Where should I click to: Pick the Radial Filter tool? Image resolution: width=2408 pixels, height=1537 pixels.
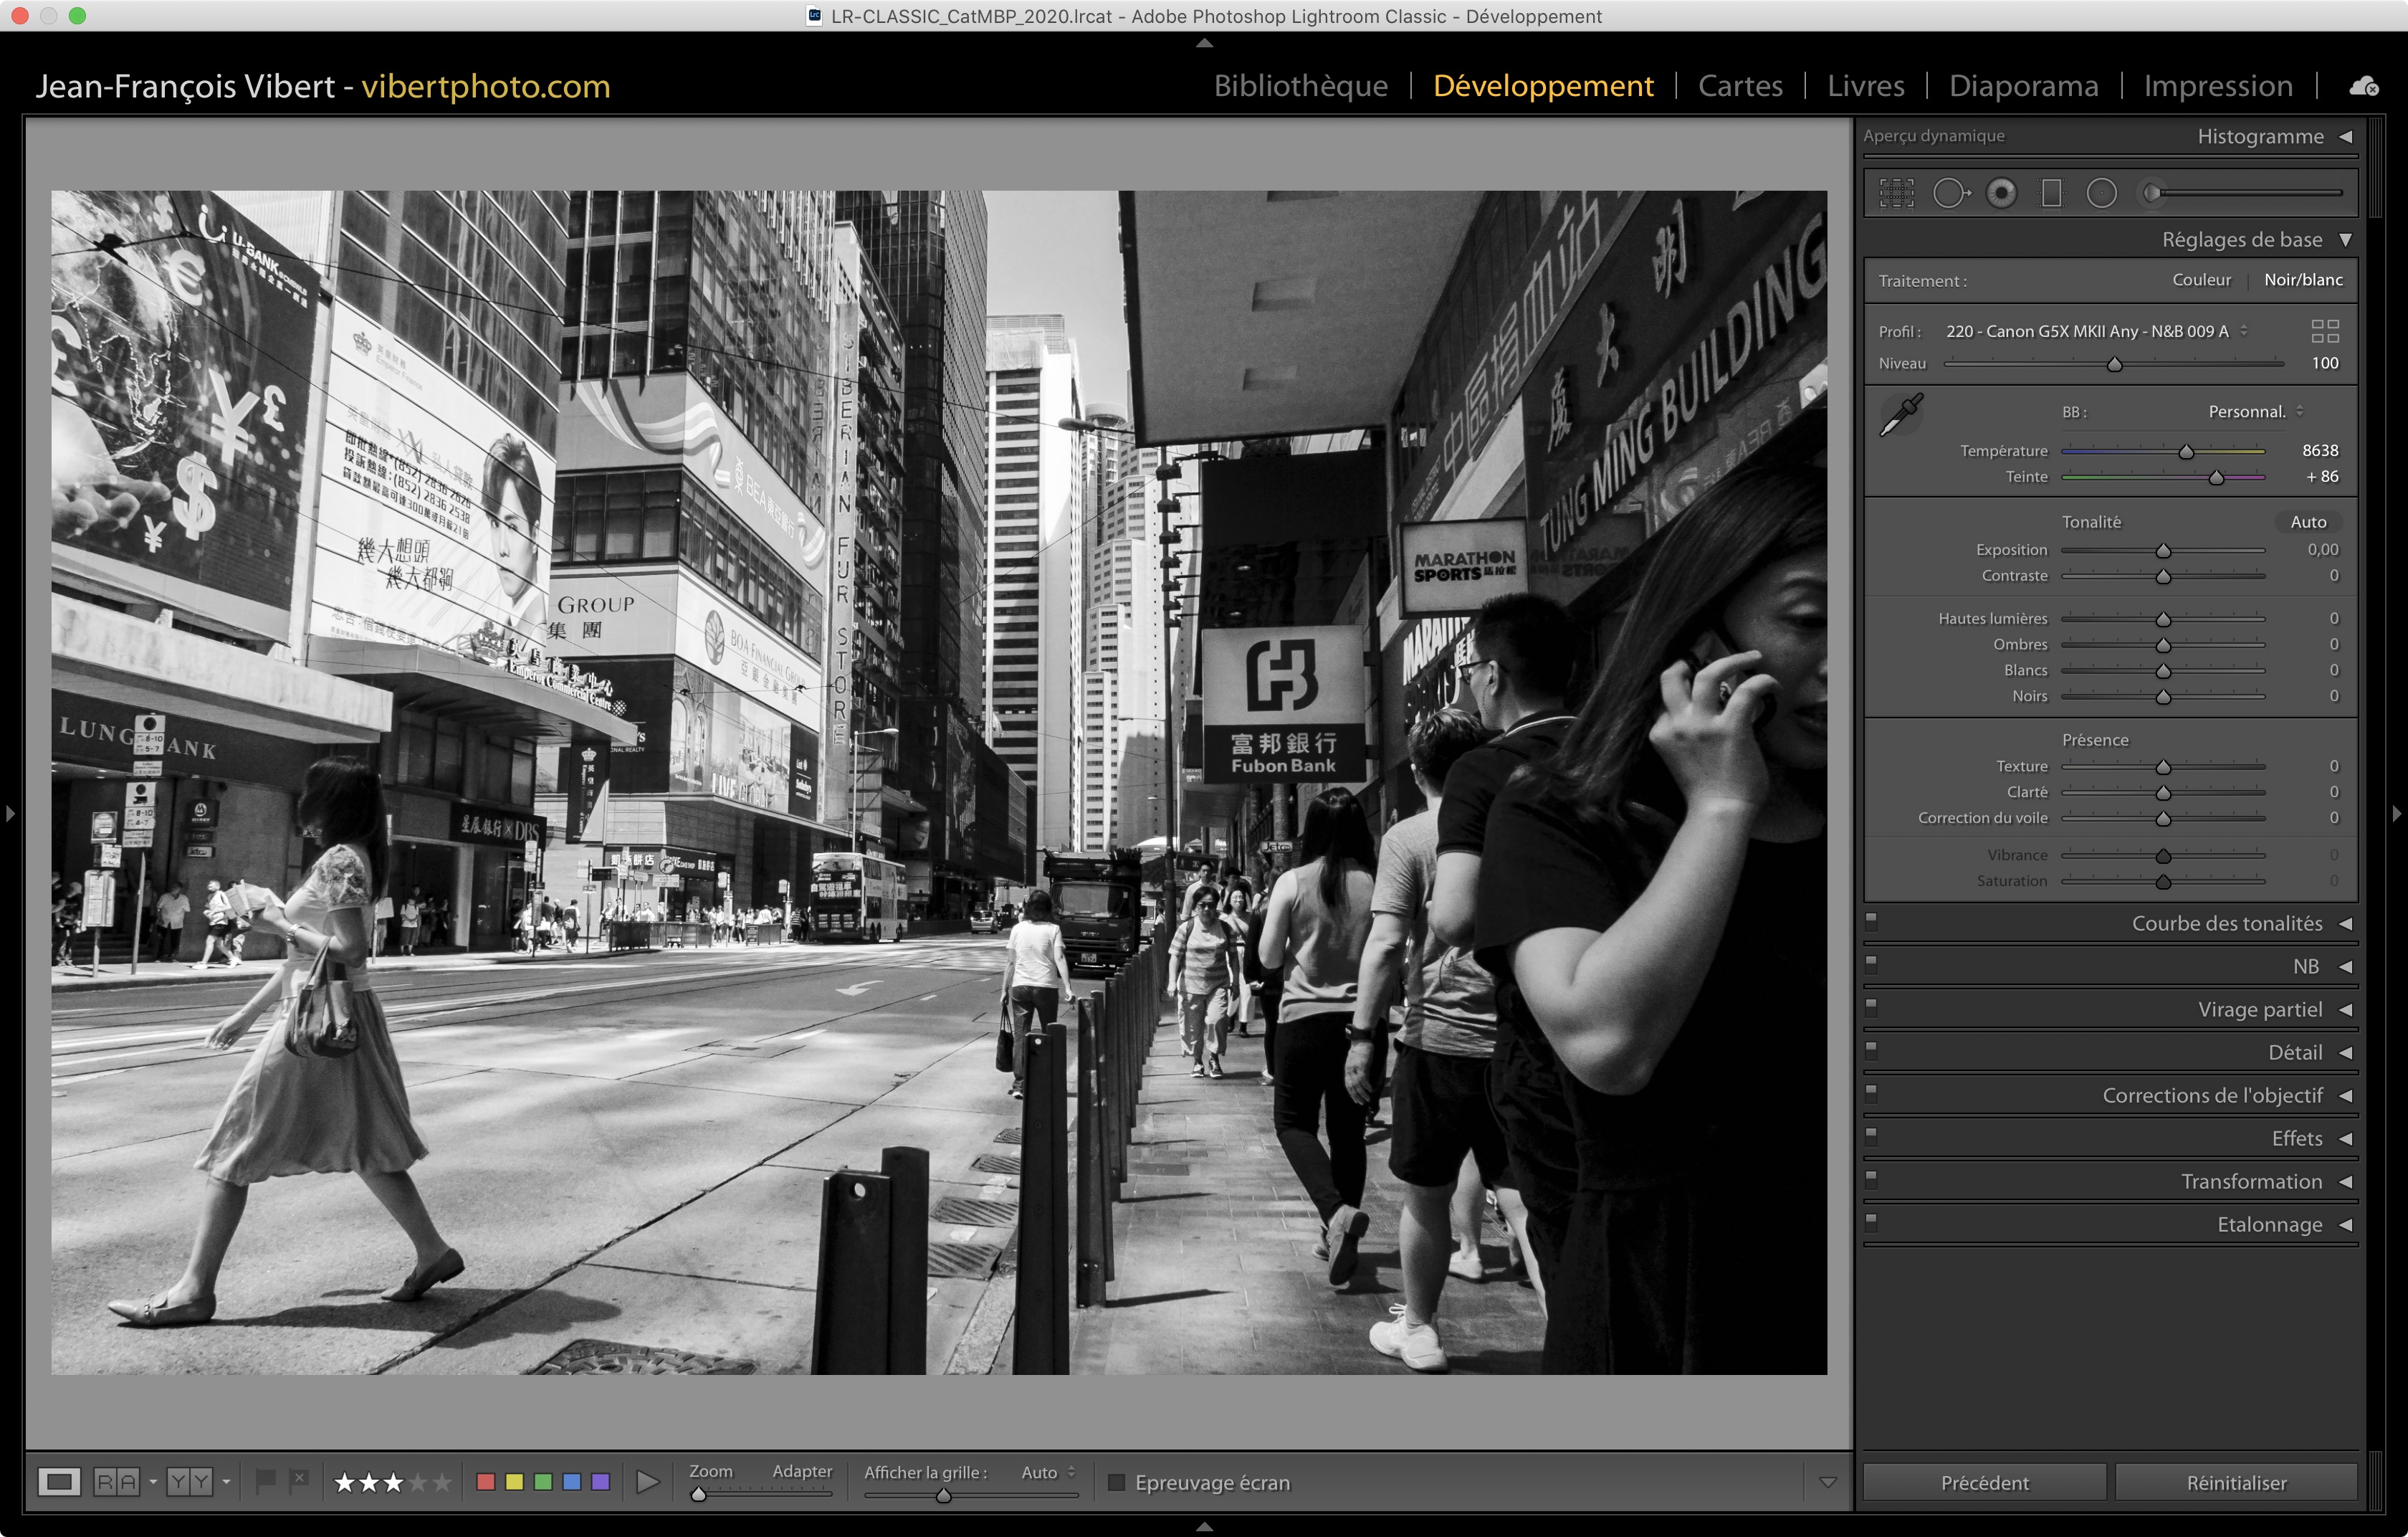(x=2101, y=193)
